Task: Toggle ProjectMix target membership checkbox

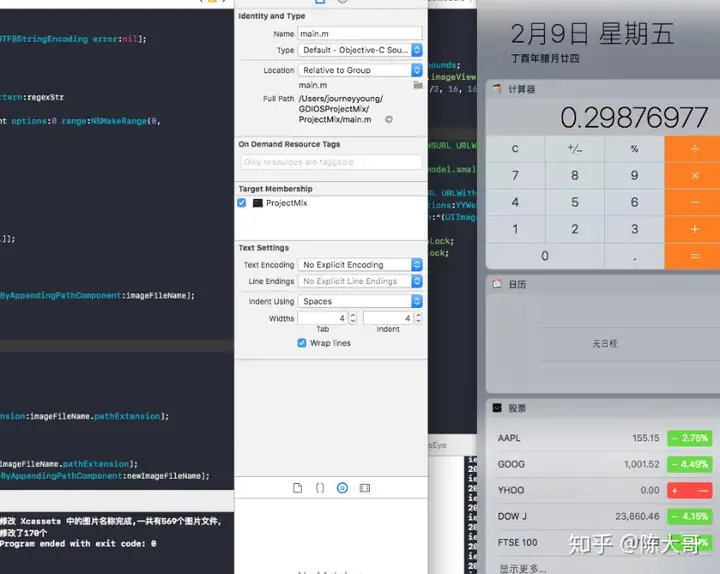Action: click(x=242, y=203)
